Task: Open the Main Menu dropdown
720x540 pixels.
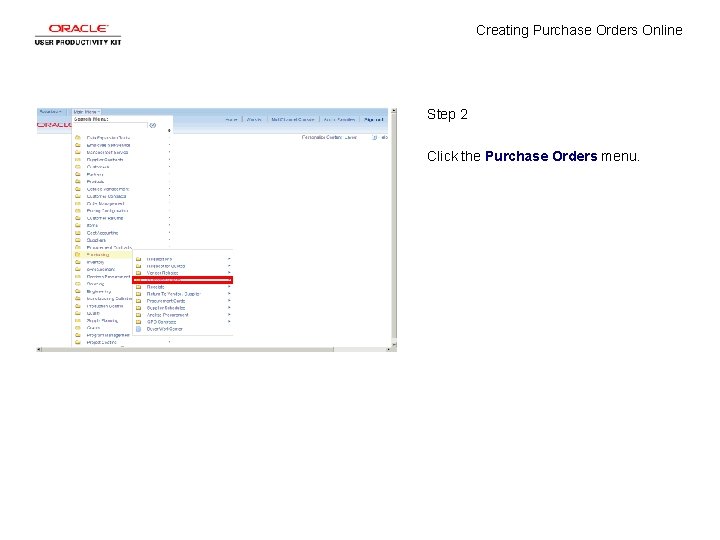Action: click(x=87, y=112)
